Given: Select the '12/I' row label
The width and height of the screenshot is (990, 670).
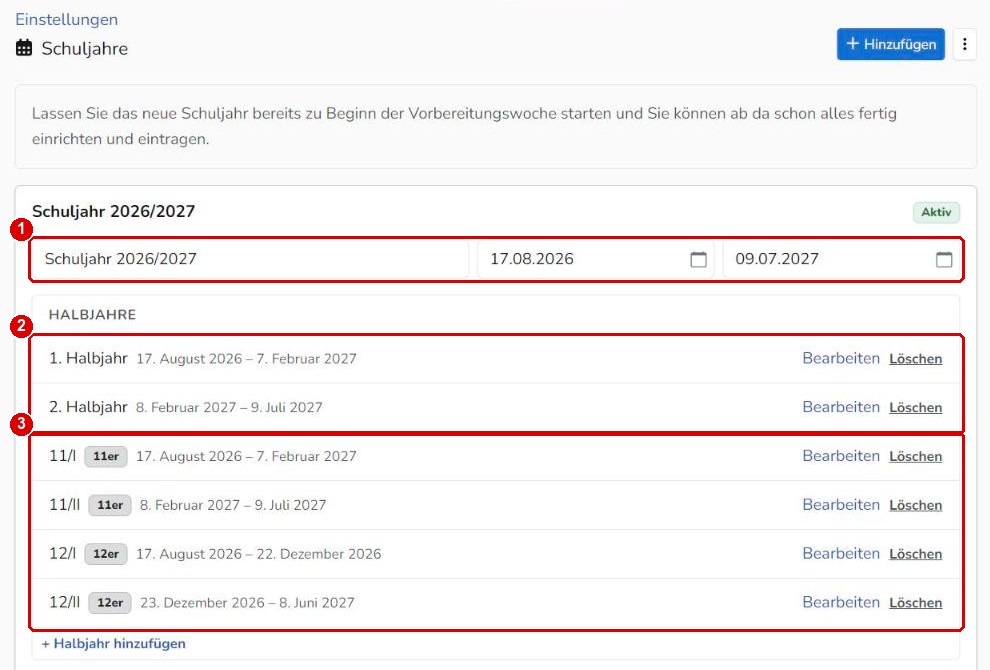Looking at the screenshot, I should (63, 553).
